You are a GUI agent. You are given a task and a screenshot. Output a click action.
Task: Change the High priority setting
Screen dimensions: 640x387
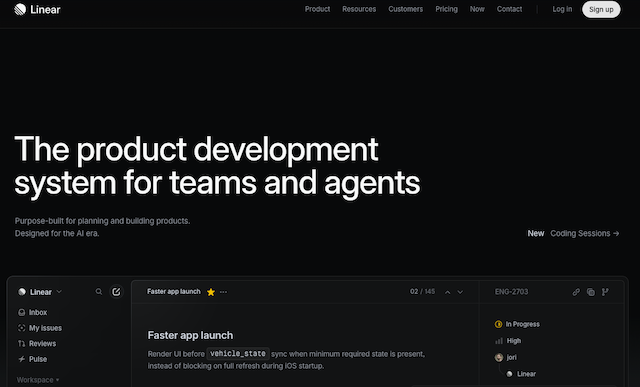[508, 340]
